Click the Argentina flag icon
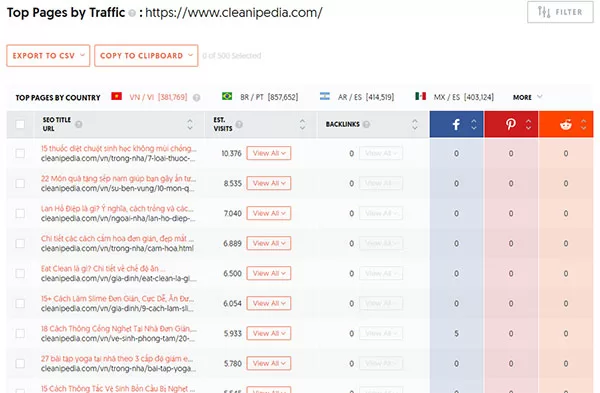Screen dimensions: 600x393 (324, 96)
